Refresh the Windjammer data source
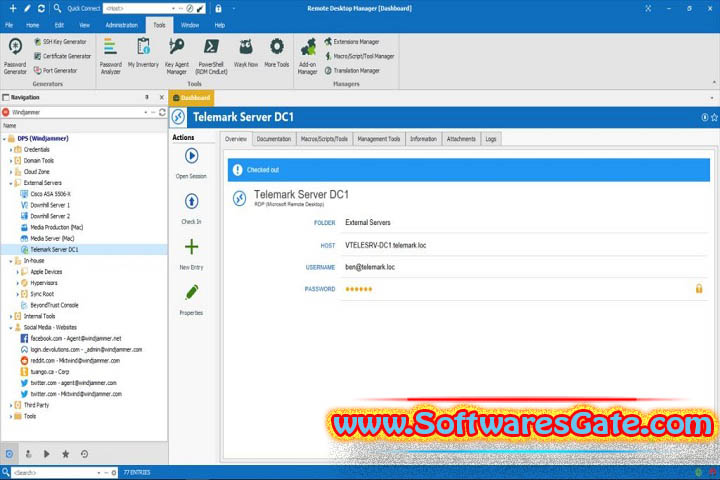Screen dimensions: 720x480 click(162, 112)
